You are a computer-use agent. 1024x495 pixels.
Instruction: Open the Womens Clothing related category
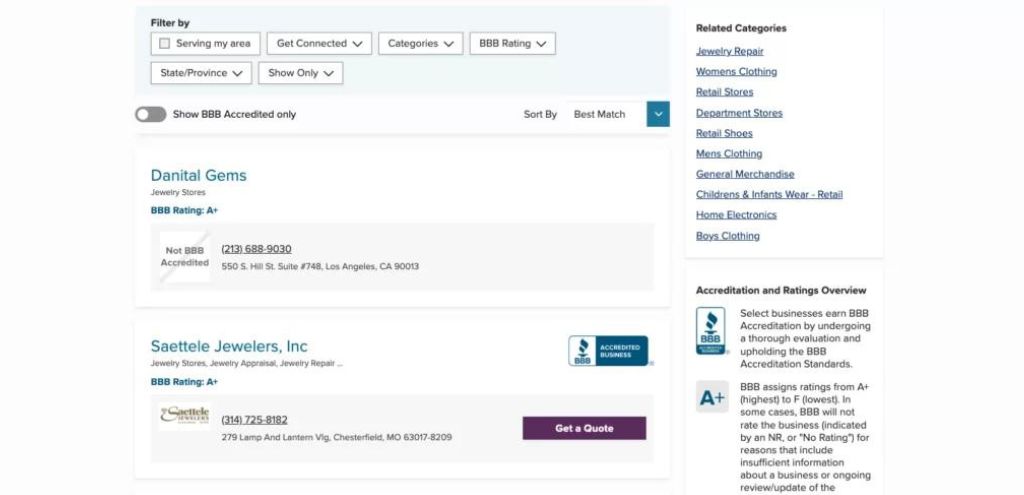pyautogui.click(x=737, y=72)
